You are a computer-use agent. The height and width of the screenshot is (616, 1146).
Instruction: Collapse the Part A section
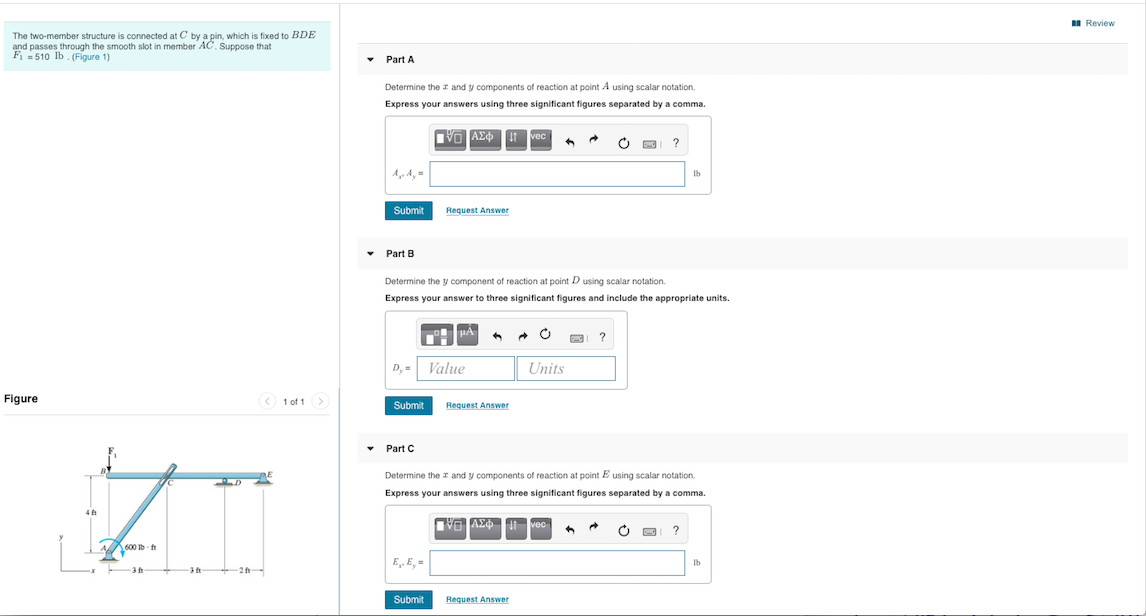pyautogui.click(x=370, y=59)
